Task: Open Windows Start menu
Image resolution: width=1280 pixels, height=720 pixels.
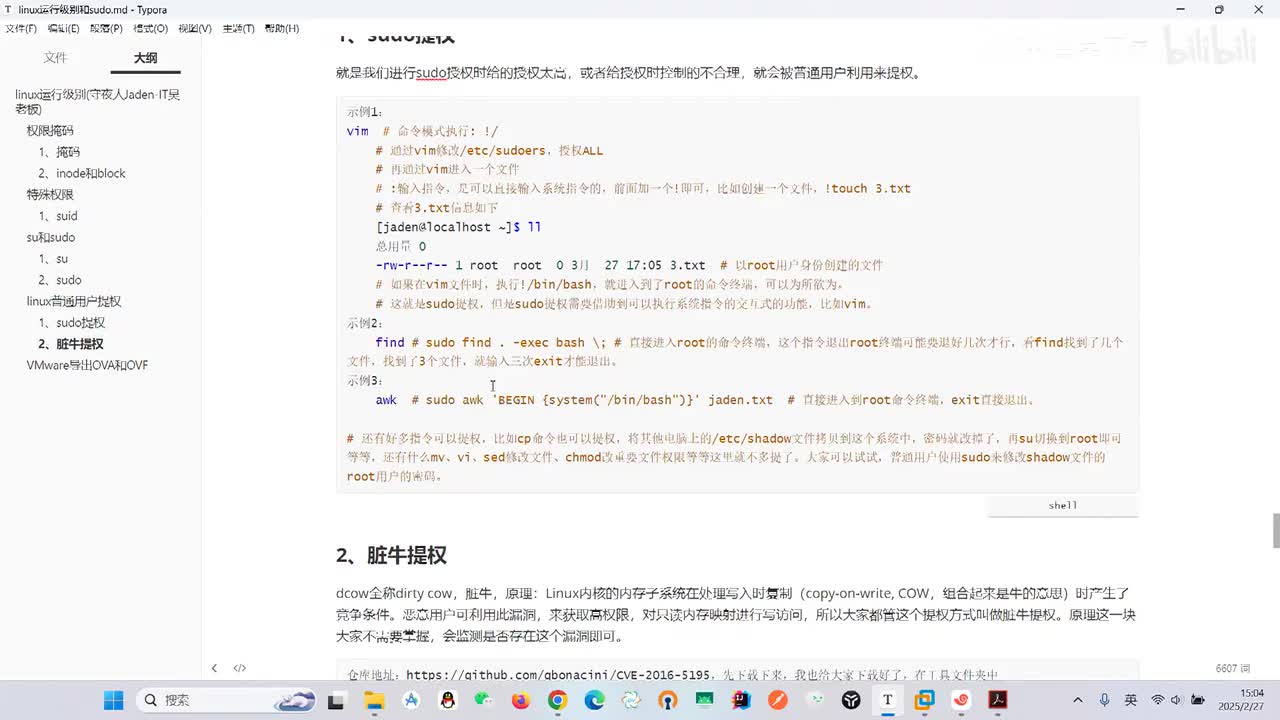Action: [x=114, y=700]
